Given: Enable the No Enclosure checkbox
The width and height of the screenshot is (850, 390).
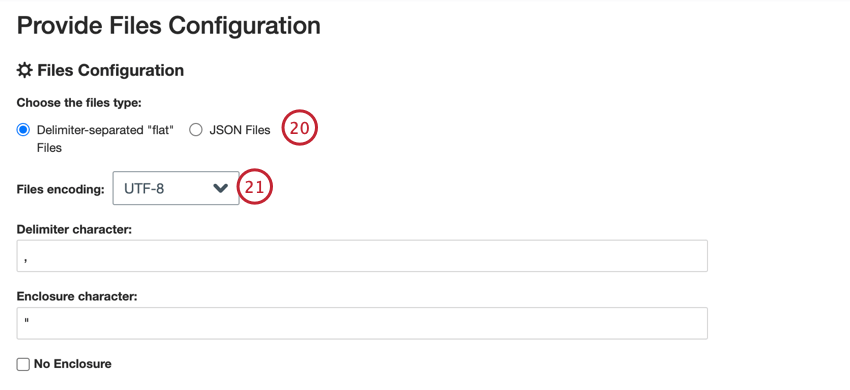Looking at the screenshot, I should (x=23, y=364).
